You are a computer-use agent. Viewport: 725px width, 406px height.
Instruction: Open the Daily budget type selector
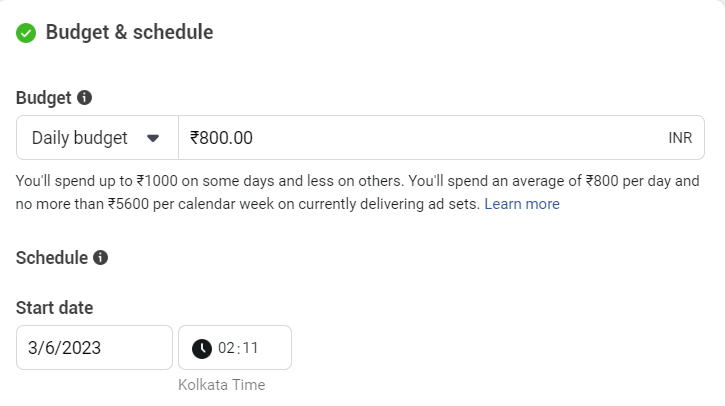point(97,138)
